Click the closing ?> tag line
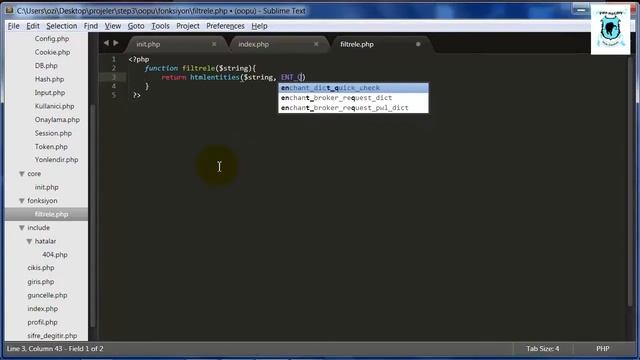The width and height of the screenshot is (640, 360). coord(137,95)
